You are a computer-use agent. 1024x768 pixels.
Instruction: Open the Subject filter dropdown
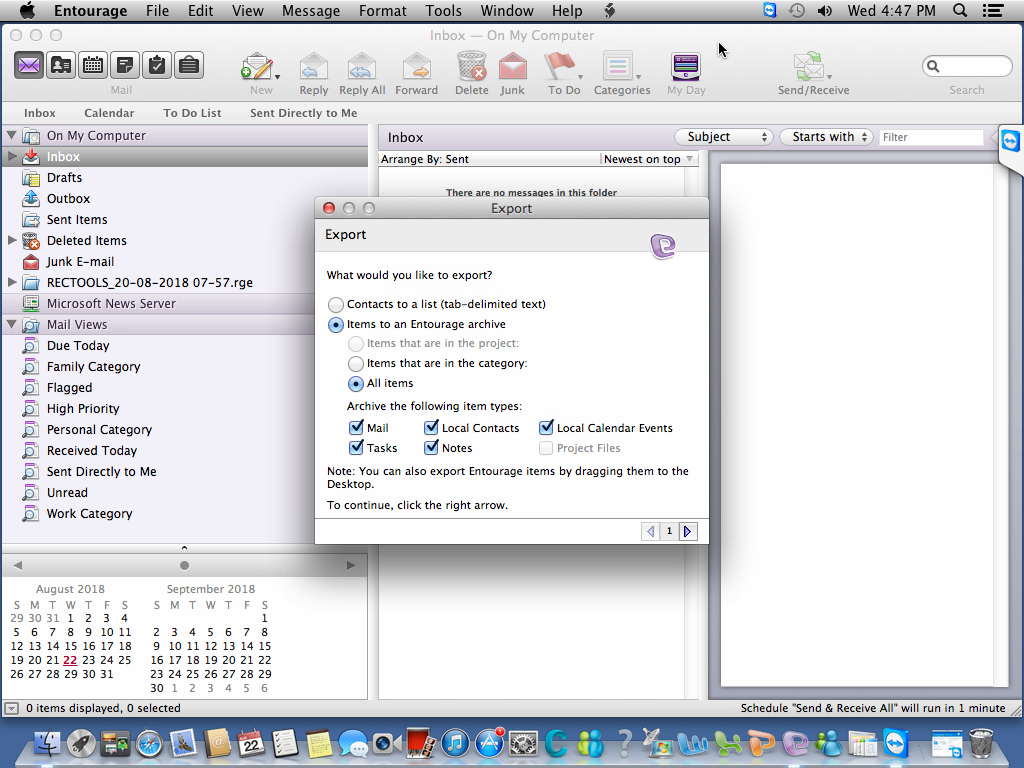pos(724,137)
